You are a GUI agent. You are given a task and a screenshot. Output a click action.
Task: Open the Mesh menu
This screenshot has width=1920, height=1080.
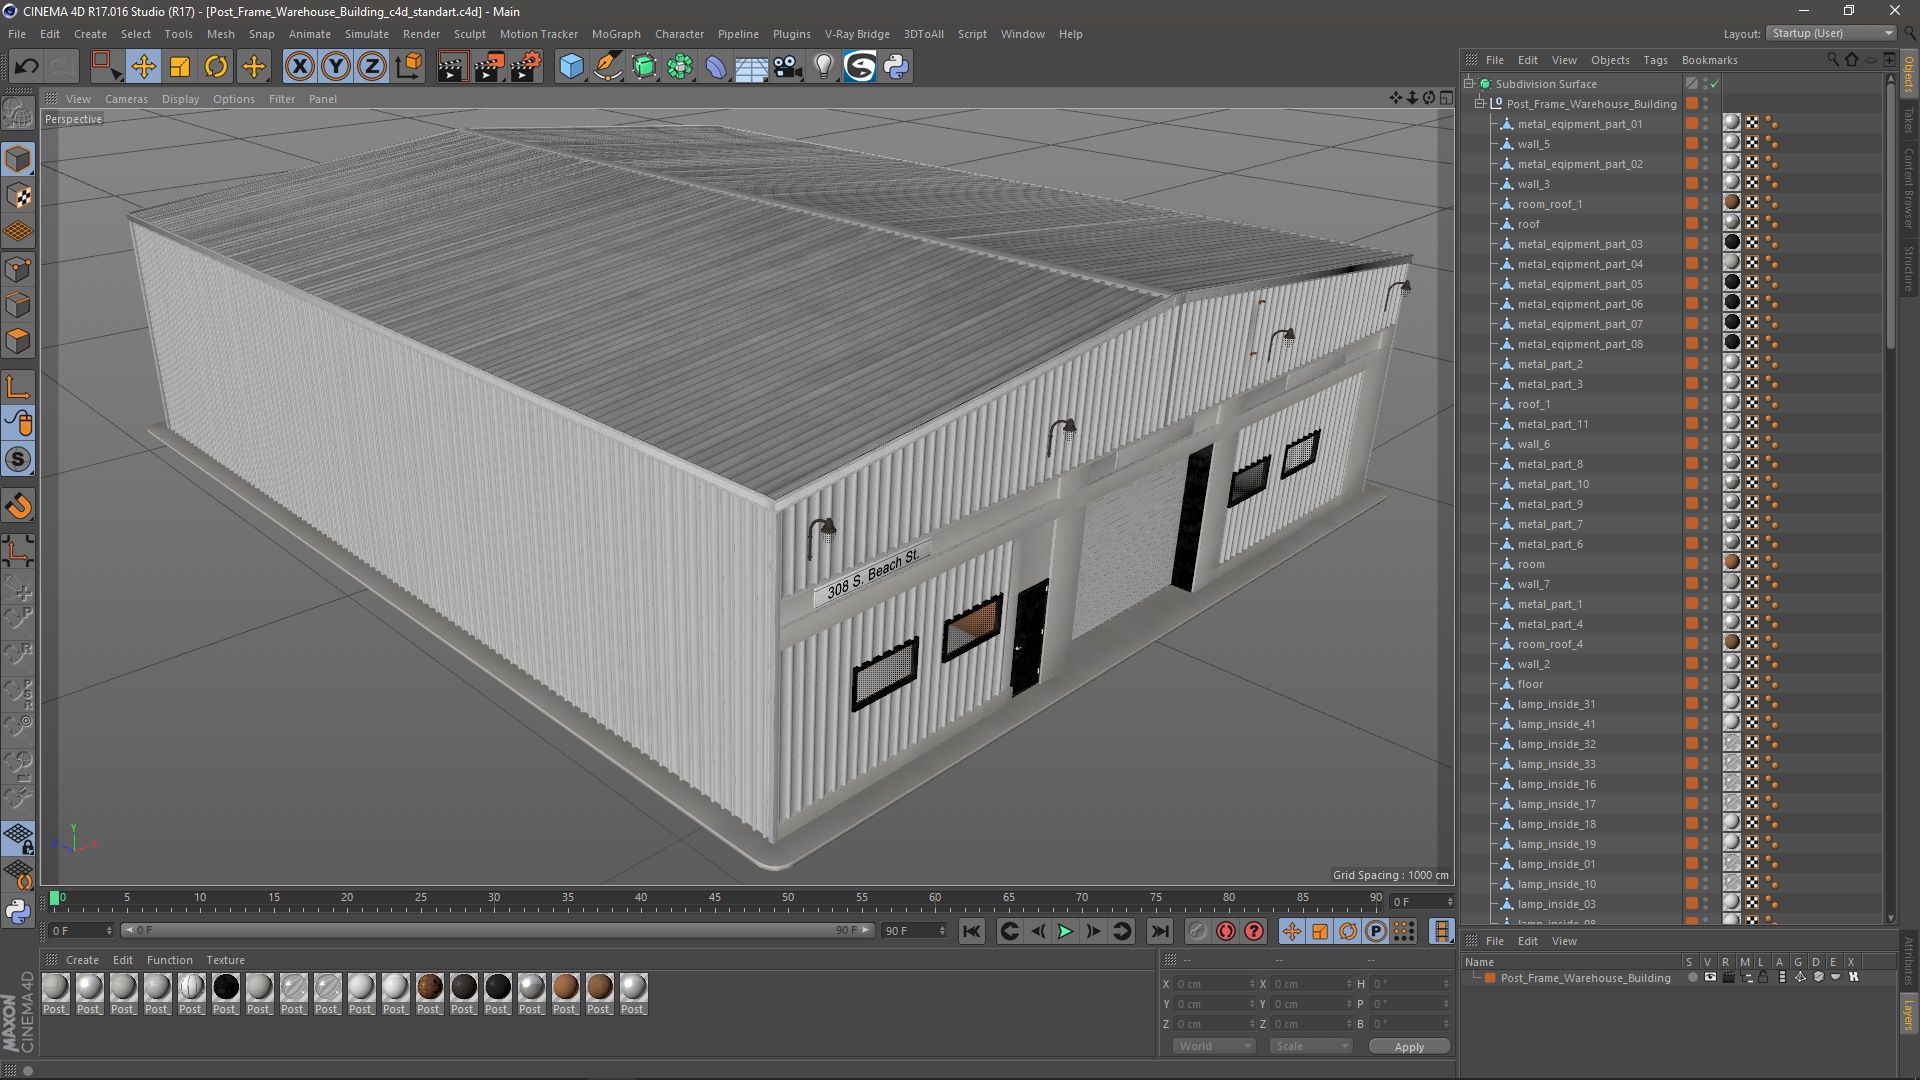pyautogui.click(x=220, y=34)
